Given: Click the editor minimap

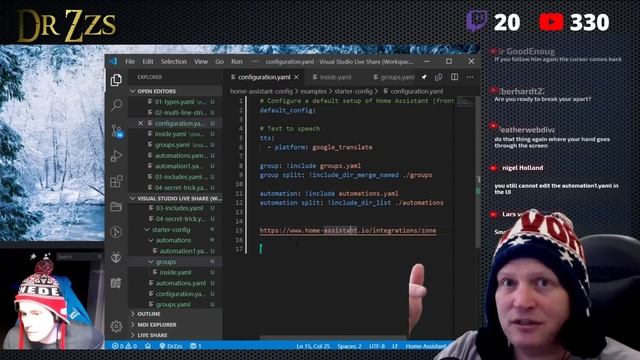Looking at the screenshot, I should 465,103.
